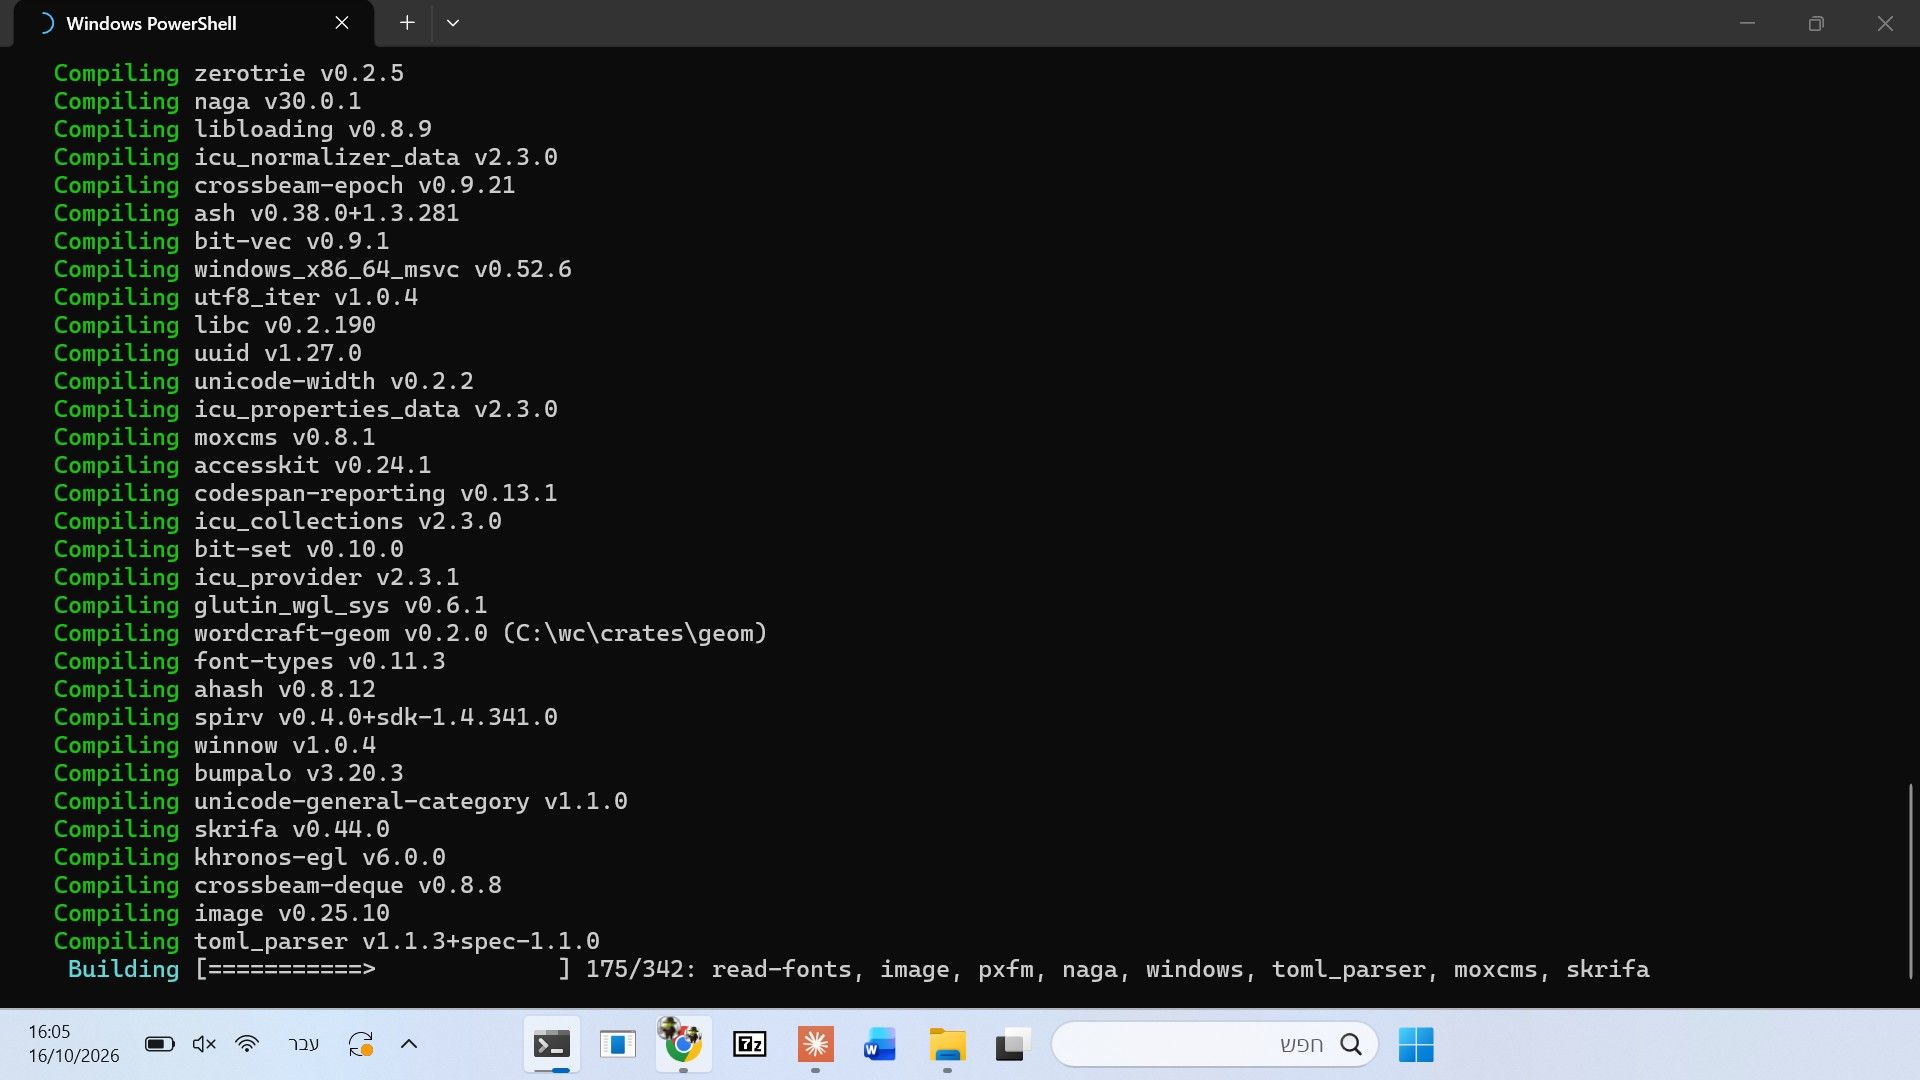Close the Windows PowerShell tab

342,23
